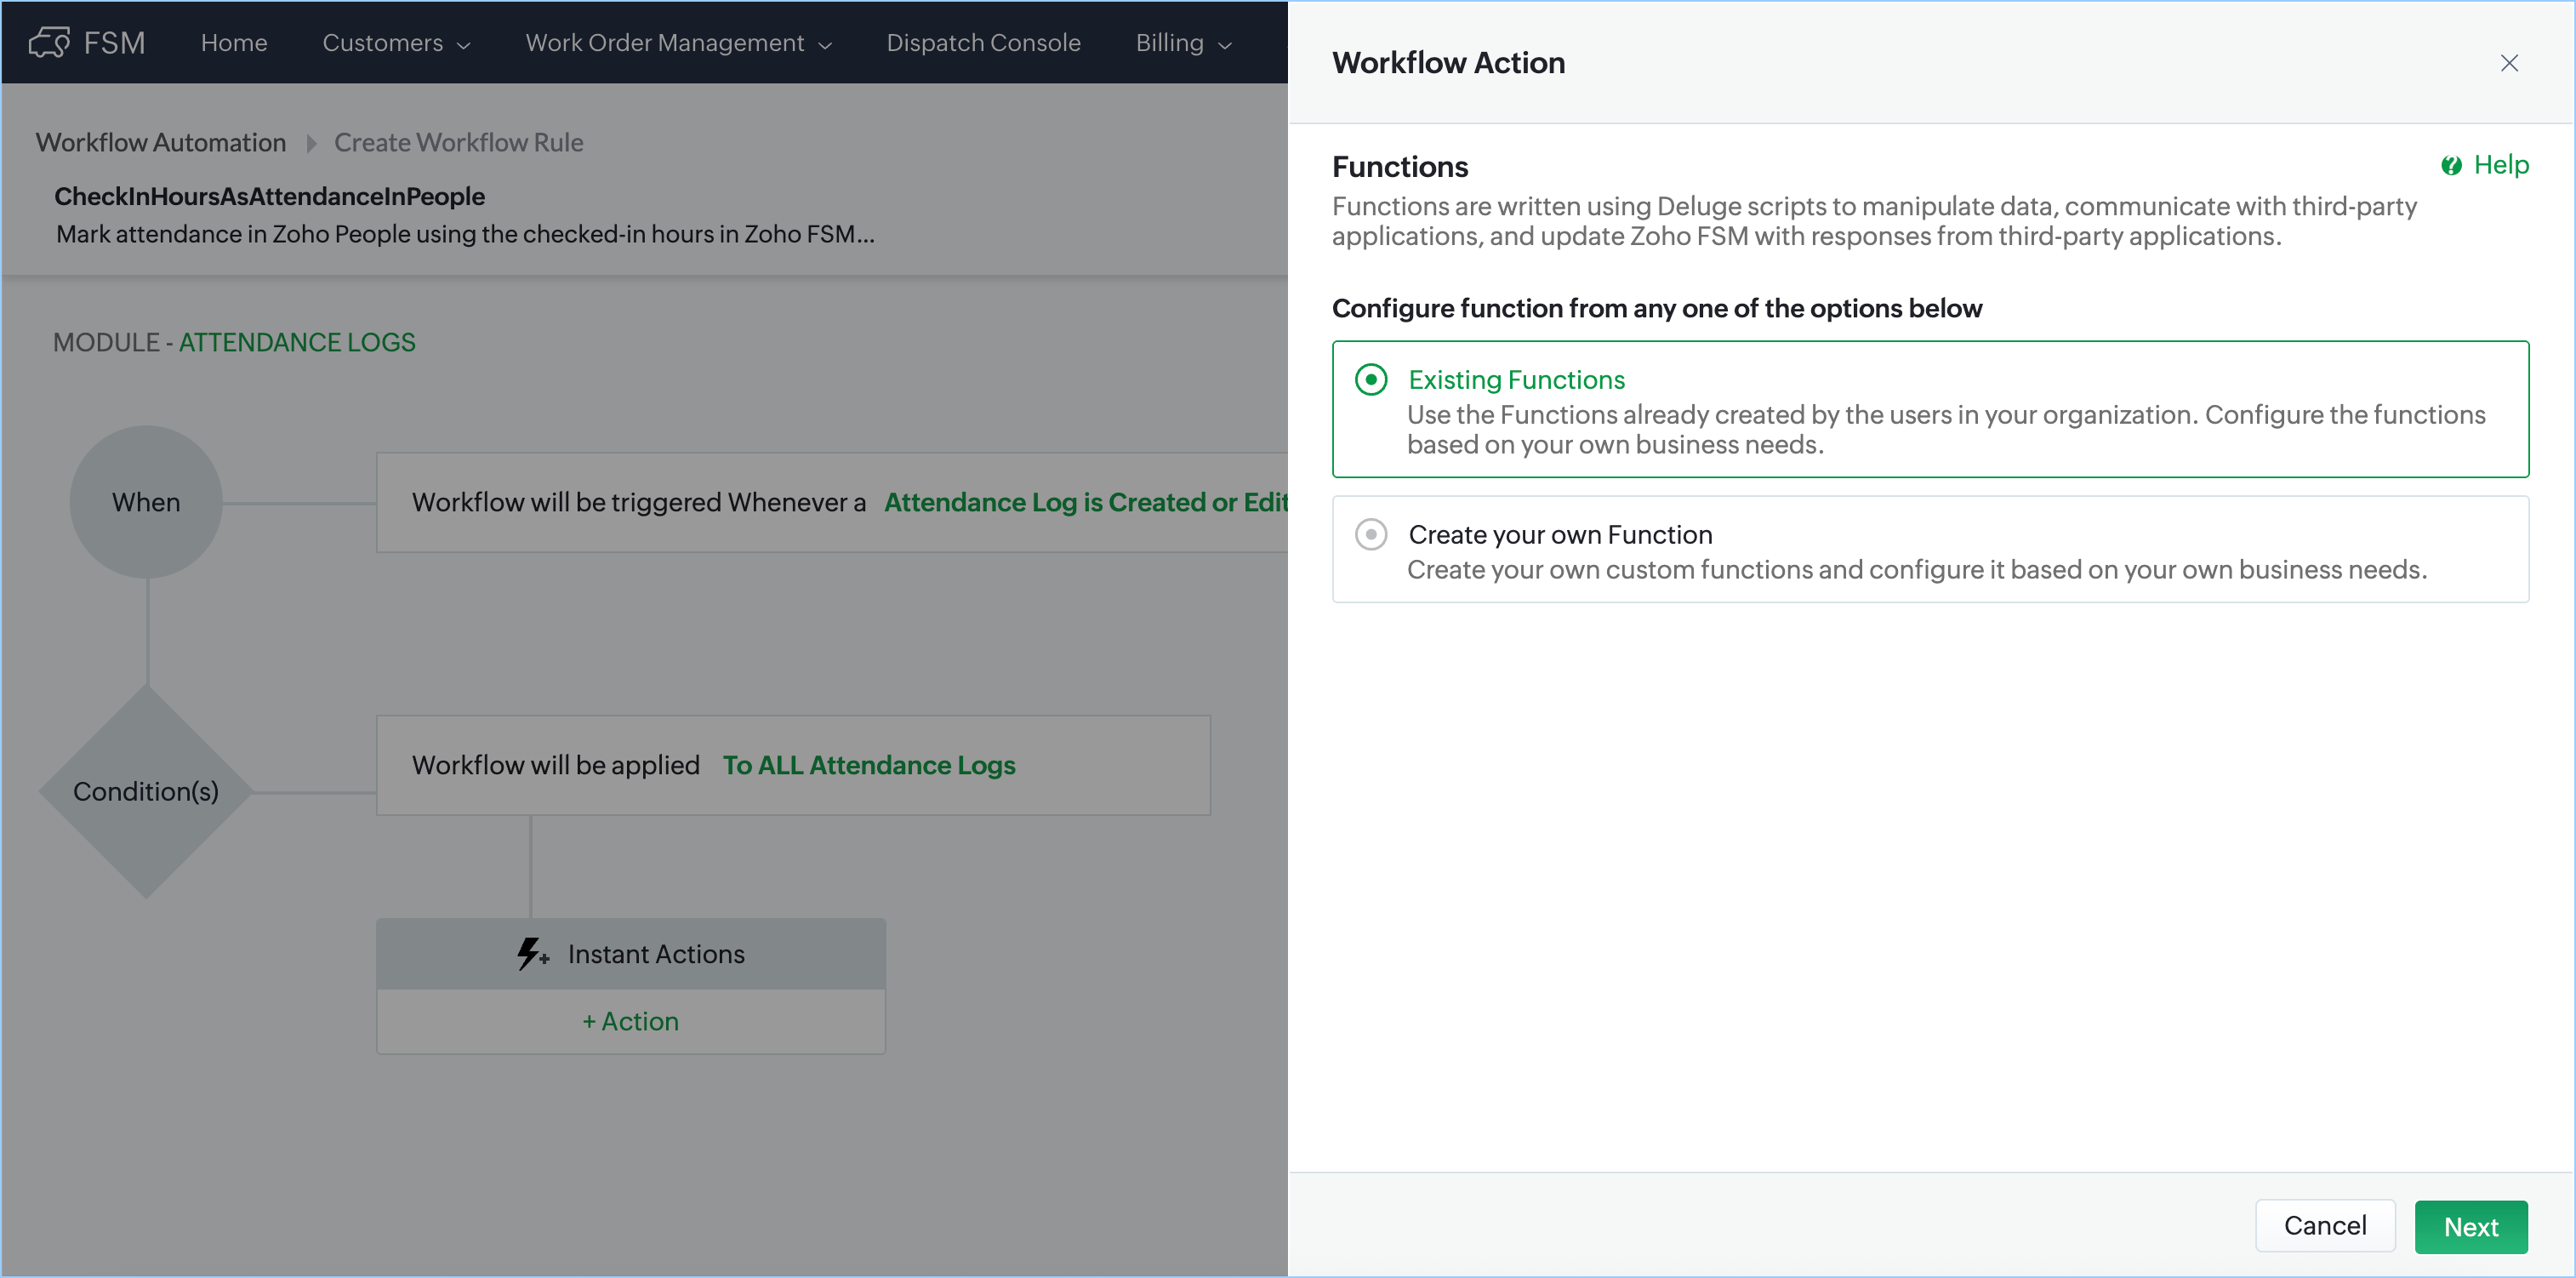The image size is (2576, 1278).
Task: Close the Workflow Action panel
Action: 2508,63
